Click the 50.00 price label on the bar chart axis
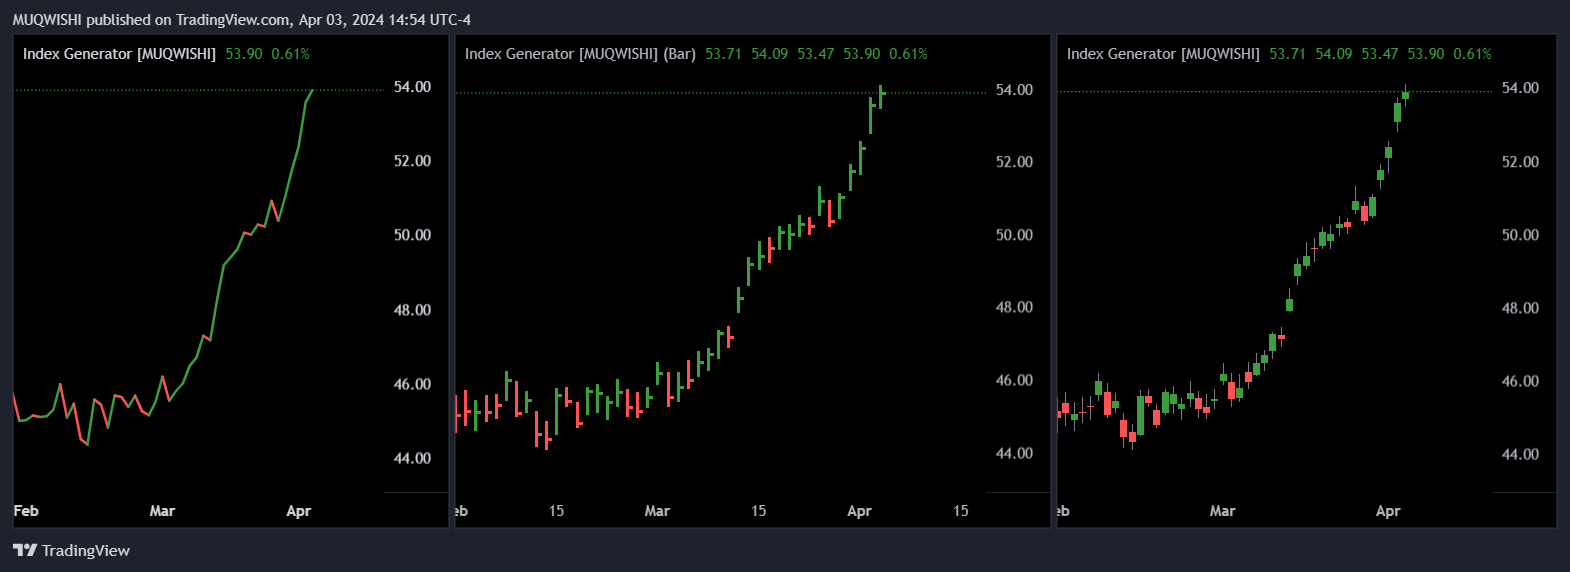This screenshot has height=572, width=1570. point(1014,235)
